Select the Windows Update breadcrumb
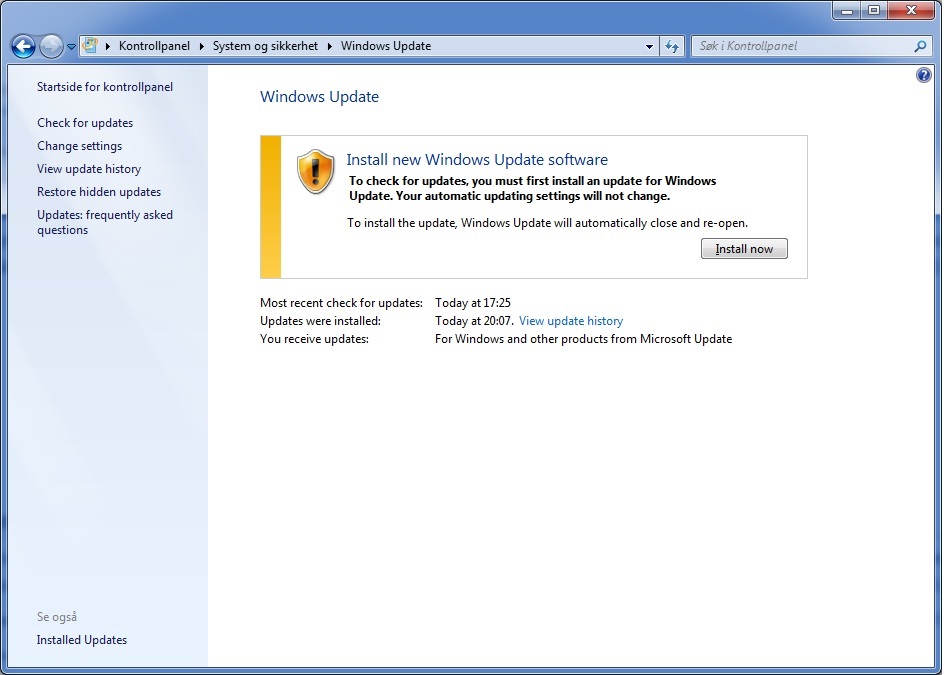 tap(386, 46)
